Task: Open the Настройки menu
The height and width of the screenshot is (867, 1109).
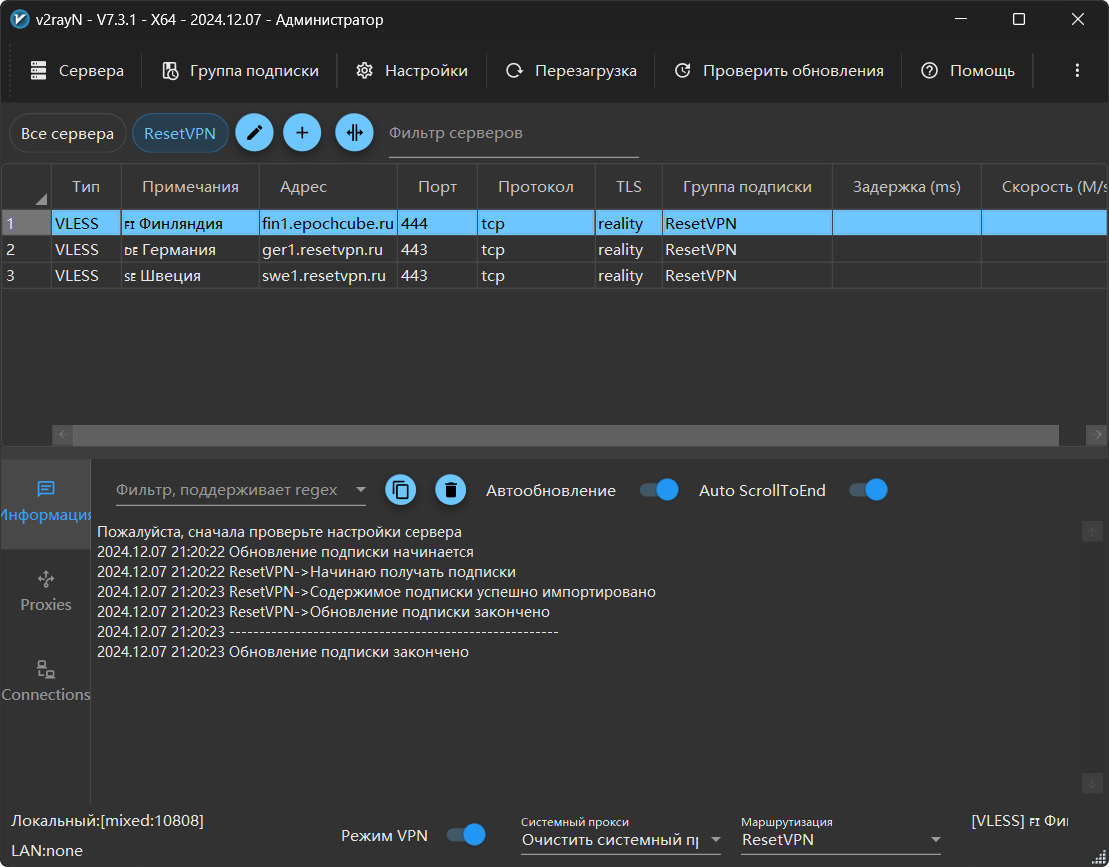Action: 412,71
